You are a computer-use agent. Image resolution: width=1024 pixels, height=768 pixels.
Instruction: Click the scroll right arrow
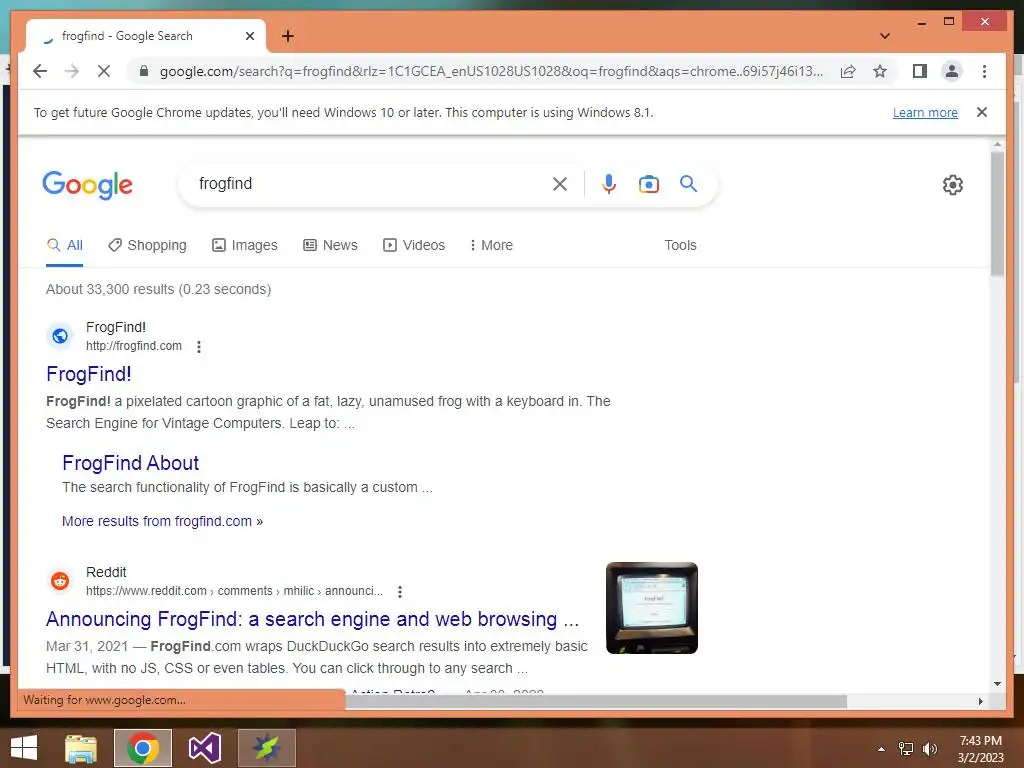980,701
